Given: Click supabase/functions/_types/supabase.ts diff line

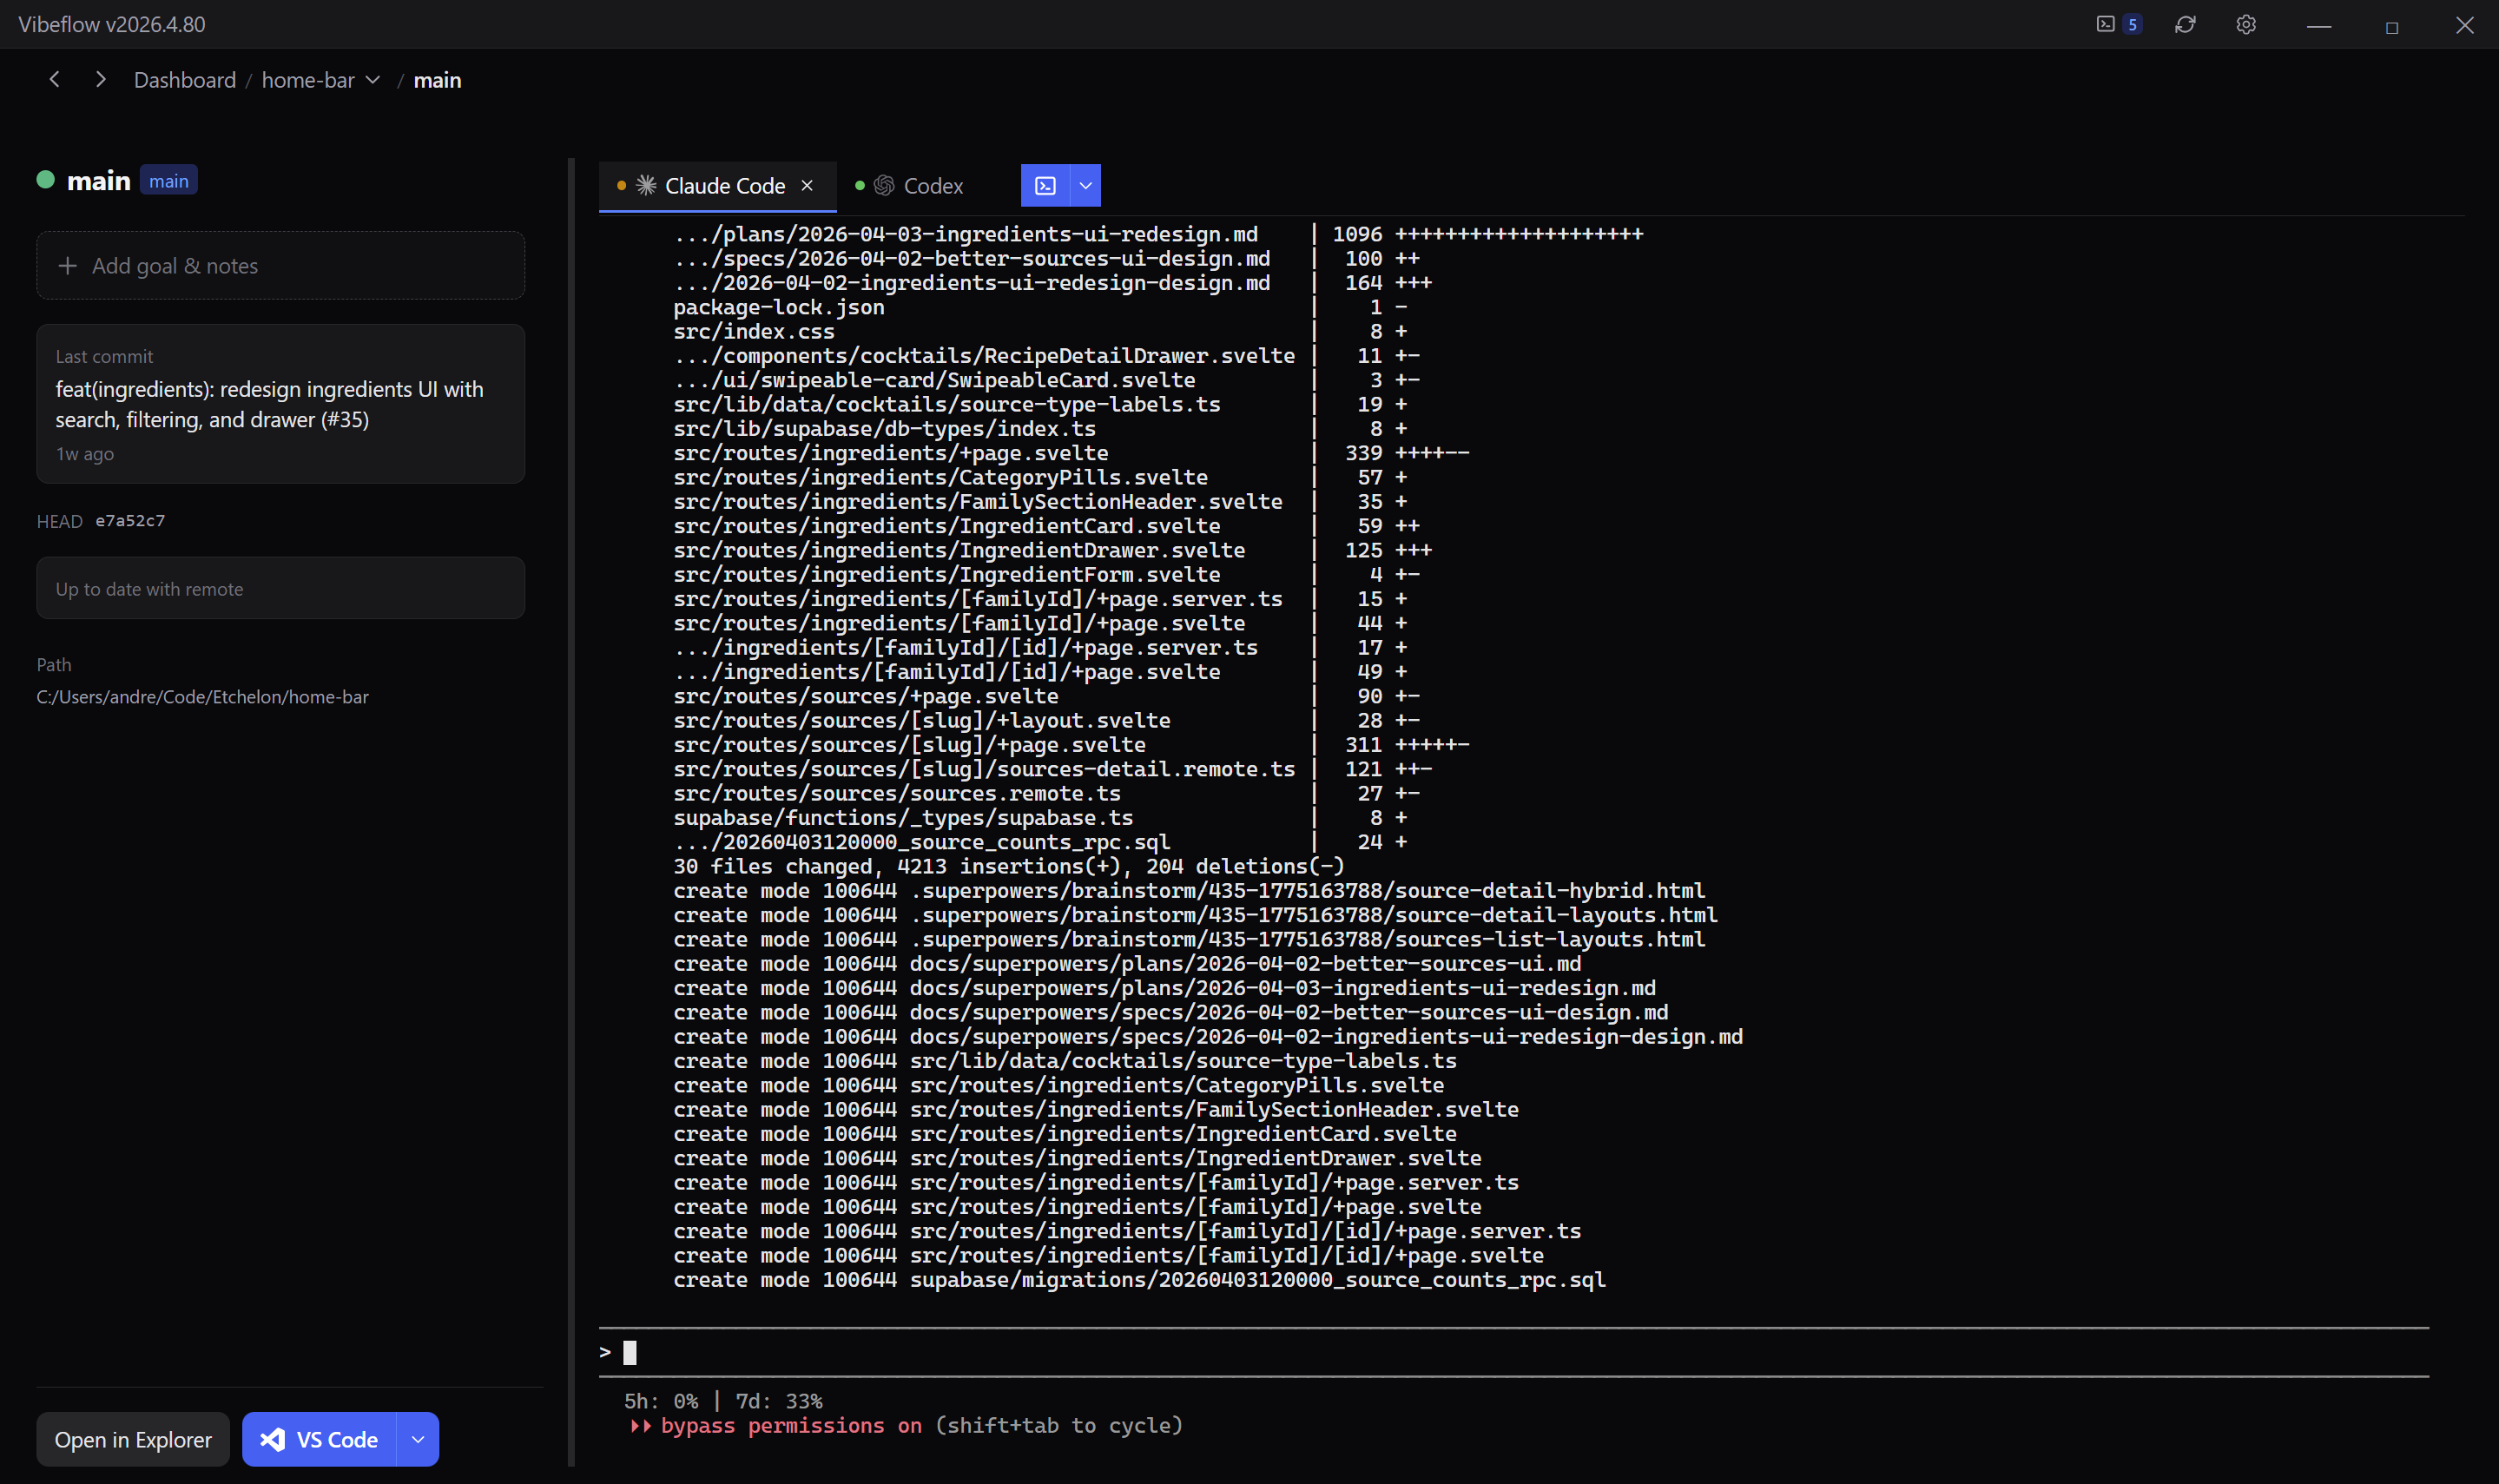Looking at the screenshot, I should pyautogui.click(x=1041, y=818).
